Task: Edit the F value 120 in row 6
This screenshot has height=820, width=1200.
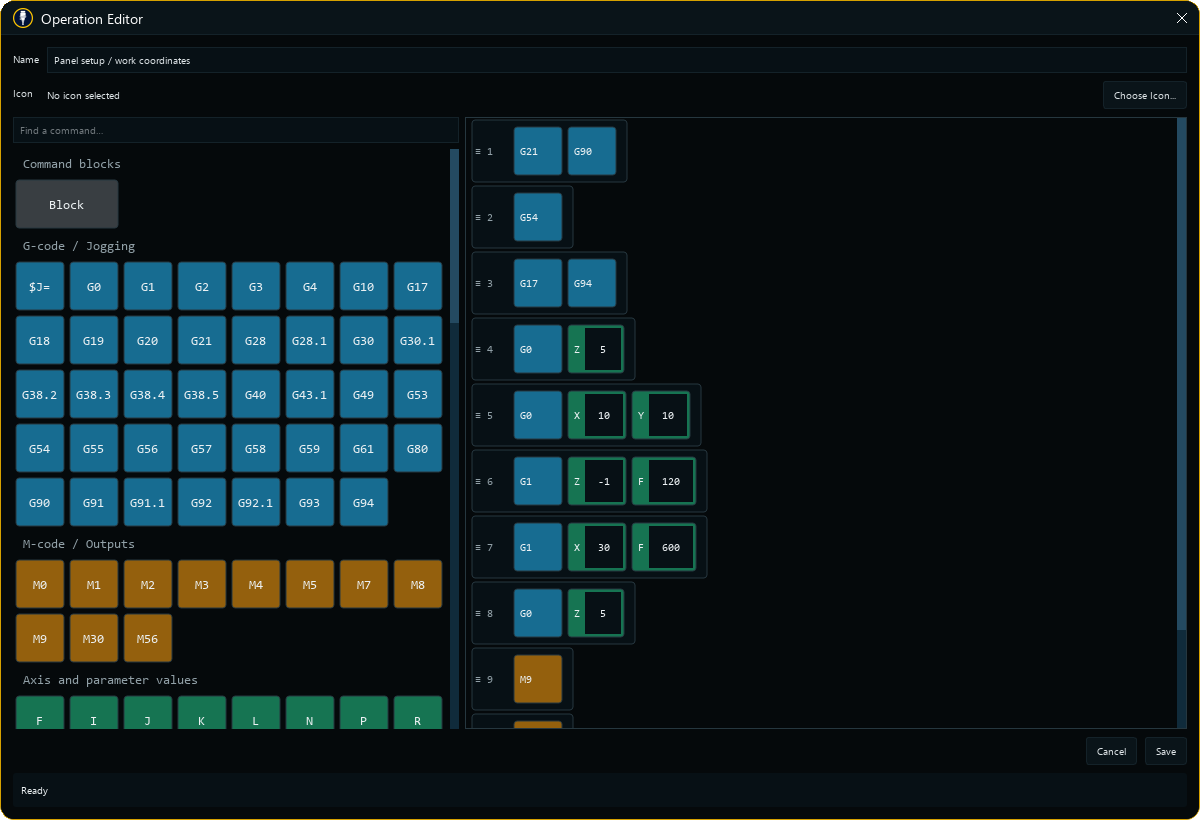Action: [671, 482]
